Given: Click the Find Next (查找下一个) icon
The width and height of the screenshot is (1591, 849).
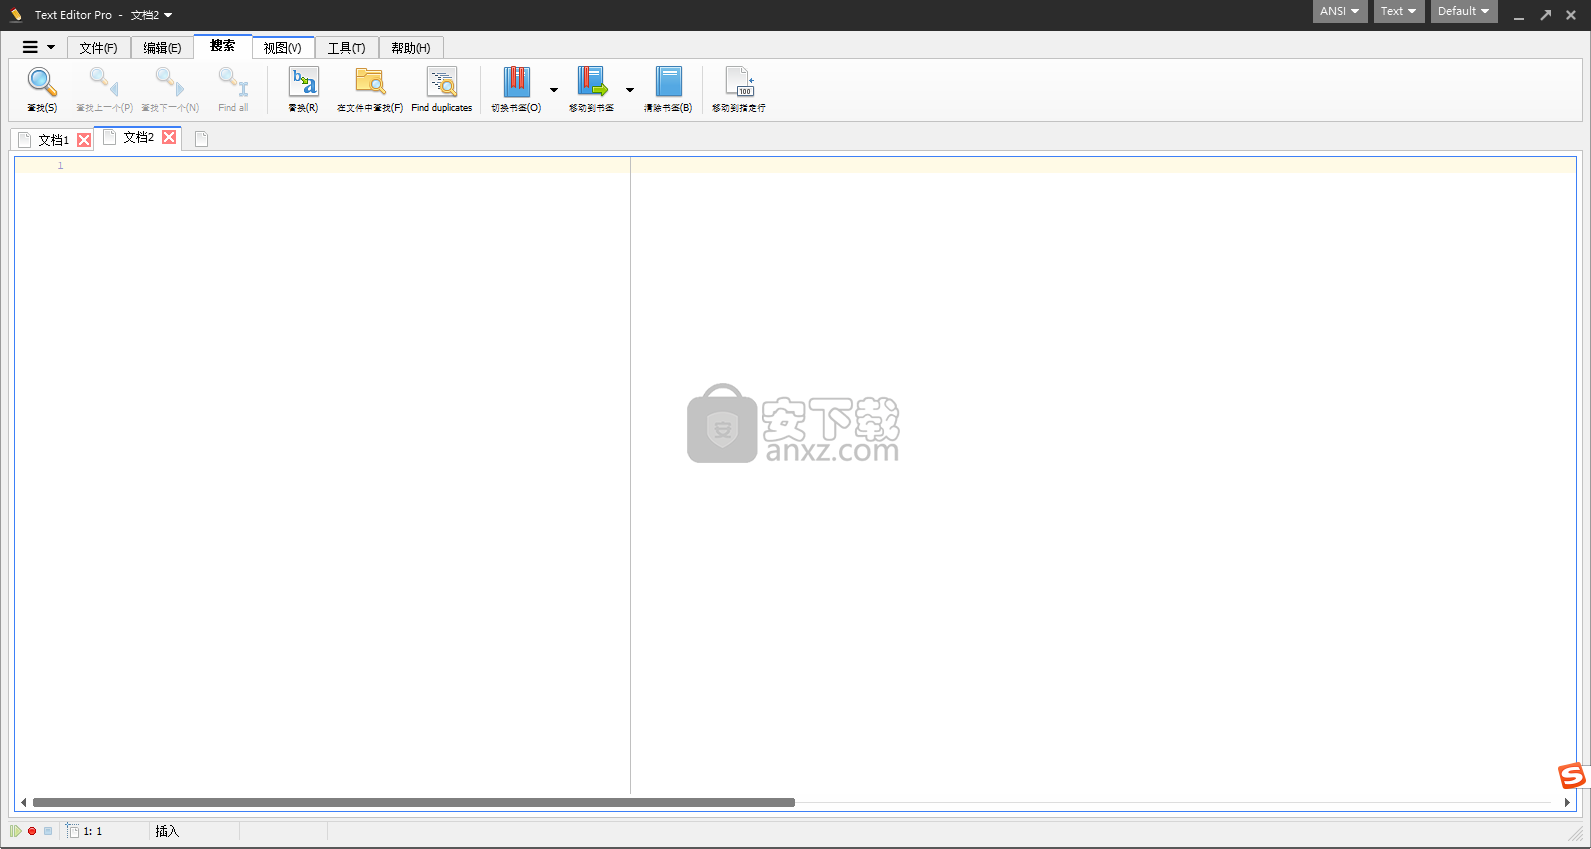Looking at the screenshot, I should pos(170,82).
